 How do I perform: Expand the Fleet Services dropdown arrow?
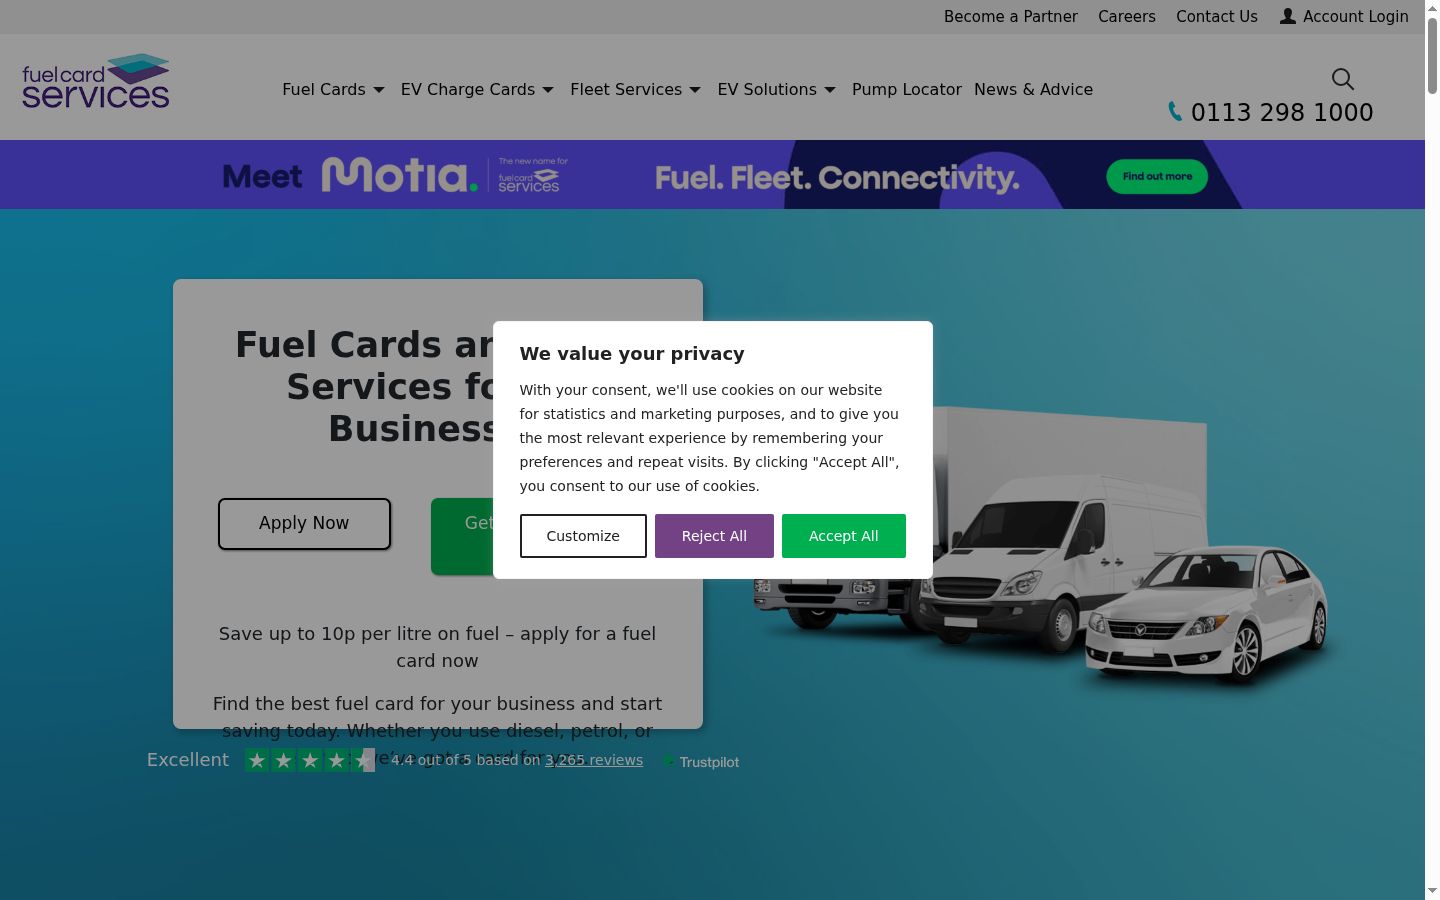(x=695, y=90)
